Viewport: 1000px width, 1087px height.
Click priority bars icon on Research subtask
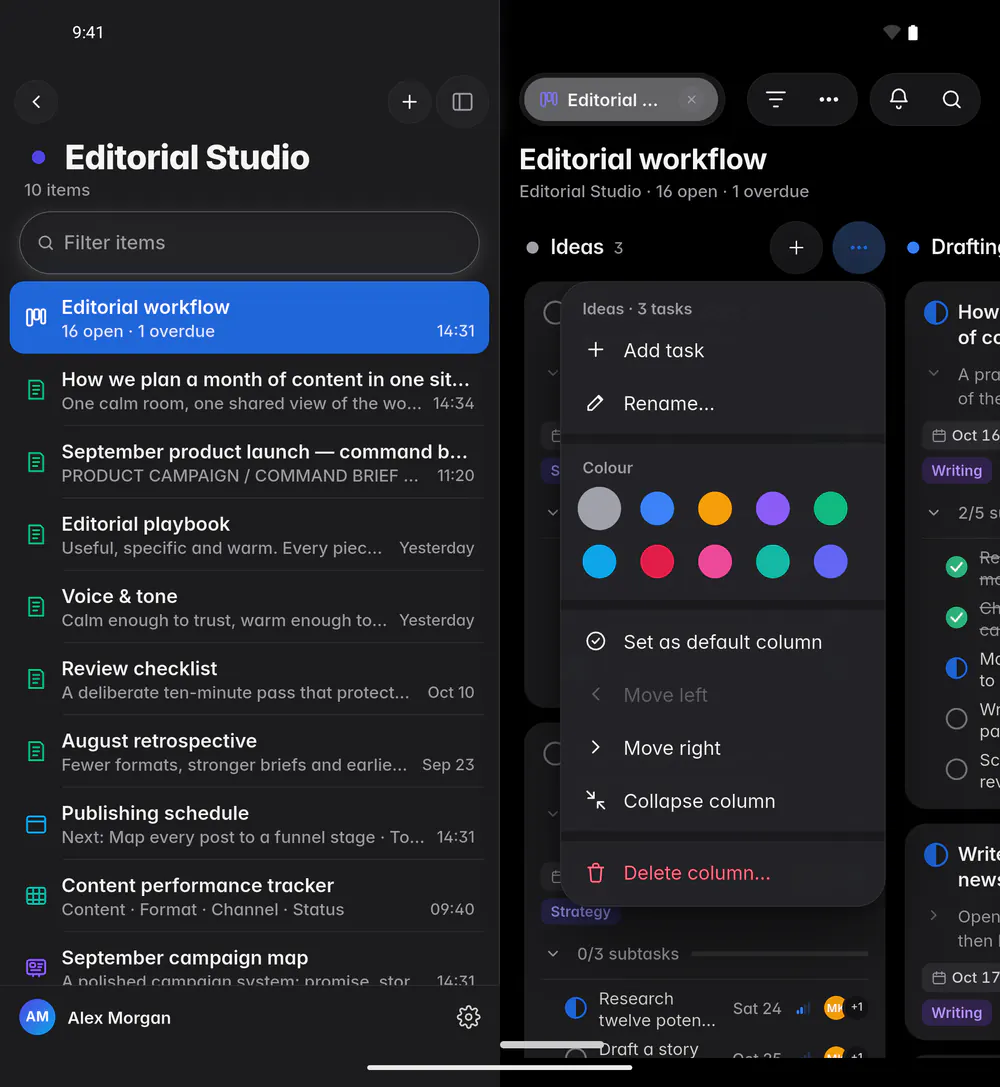point(802,1009)
